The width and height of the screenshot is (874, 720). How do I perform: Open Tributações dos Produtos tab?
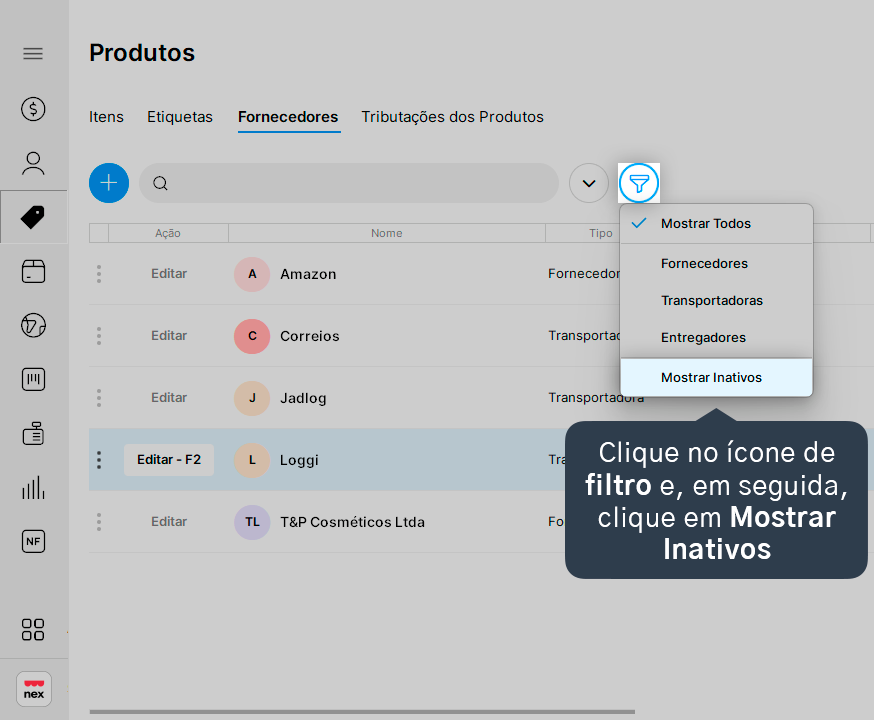point(453,116)
